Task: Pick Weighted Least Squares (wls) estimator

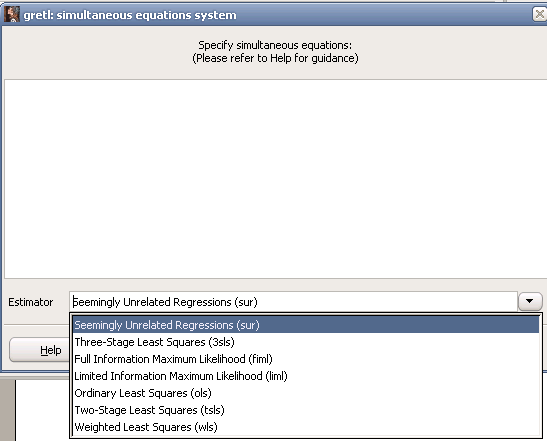Action: click(306, 427)
